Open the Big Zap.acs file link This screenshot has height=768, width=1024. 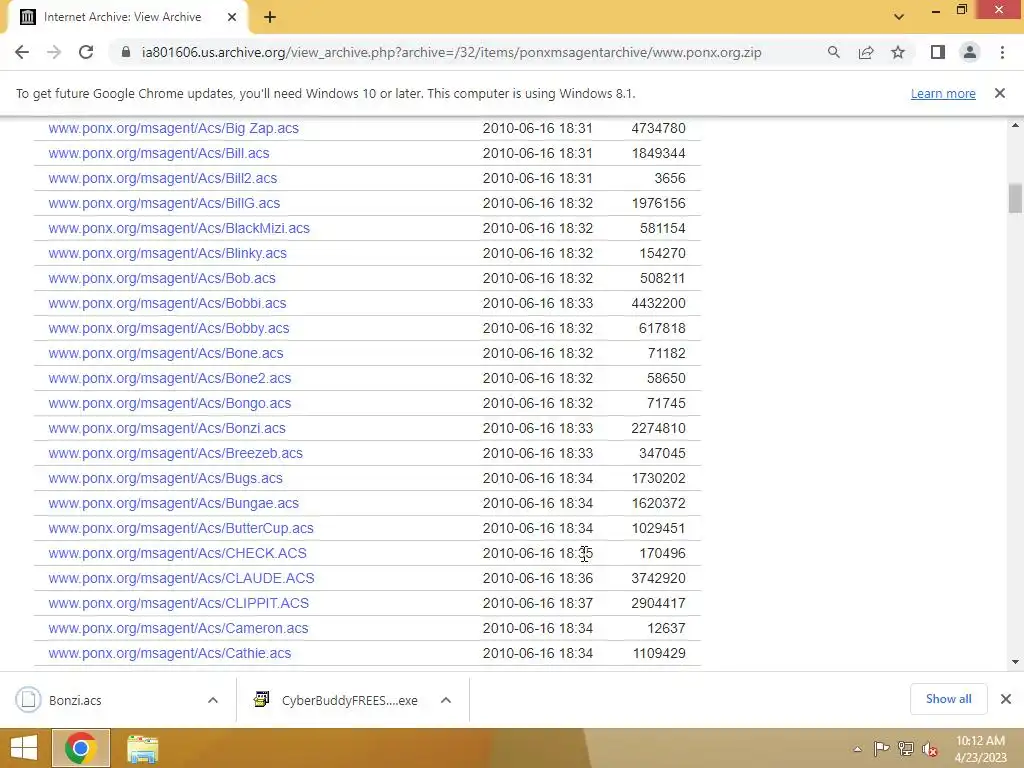click(x=173, y=128)
